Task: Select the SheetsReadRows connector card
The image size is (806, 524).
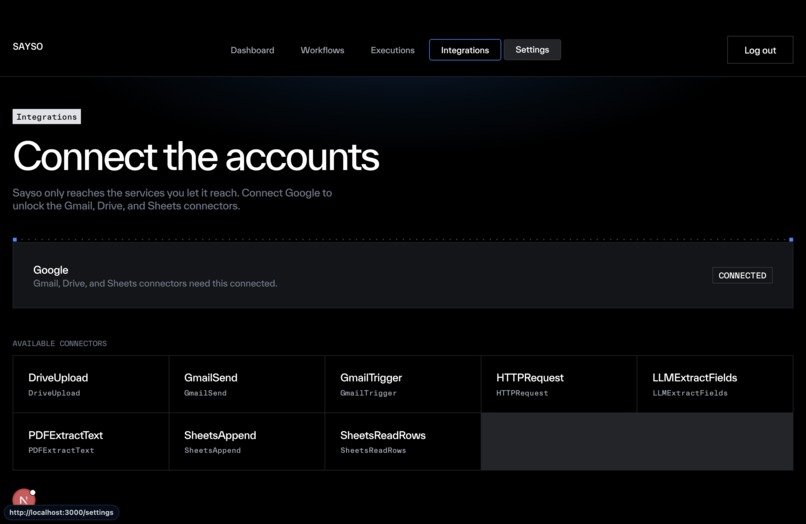Action: pyautogui.click(x=402, y=441)
